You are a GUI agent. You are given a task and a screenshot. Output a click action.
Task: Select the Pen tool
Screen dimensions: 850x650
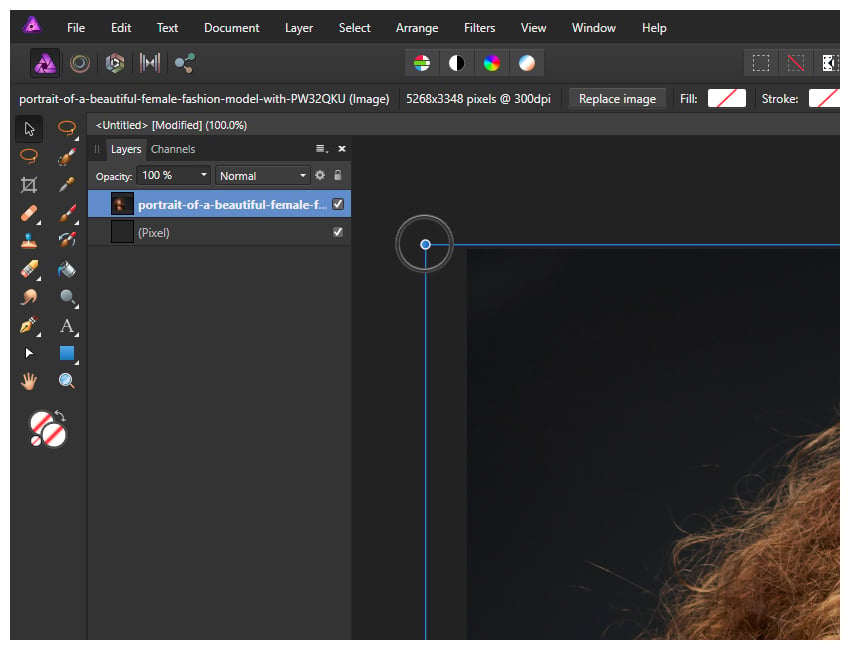(x=29, y=325)
